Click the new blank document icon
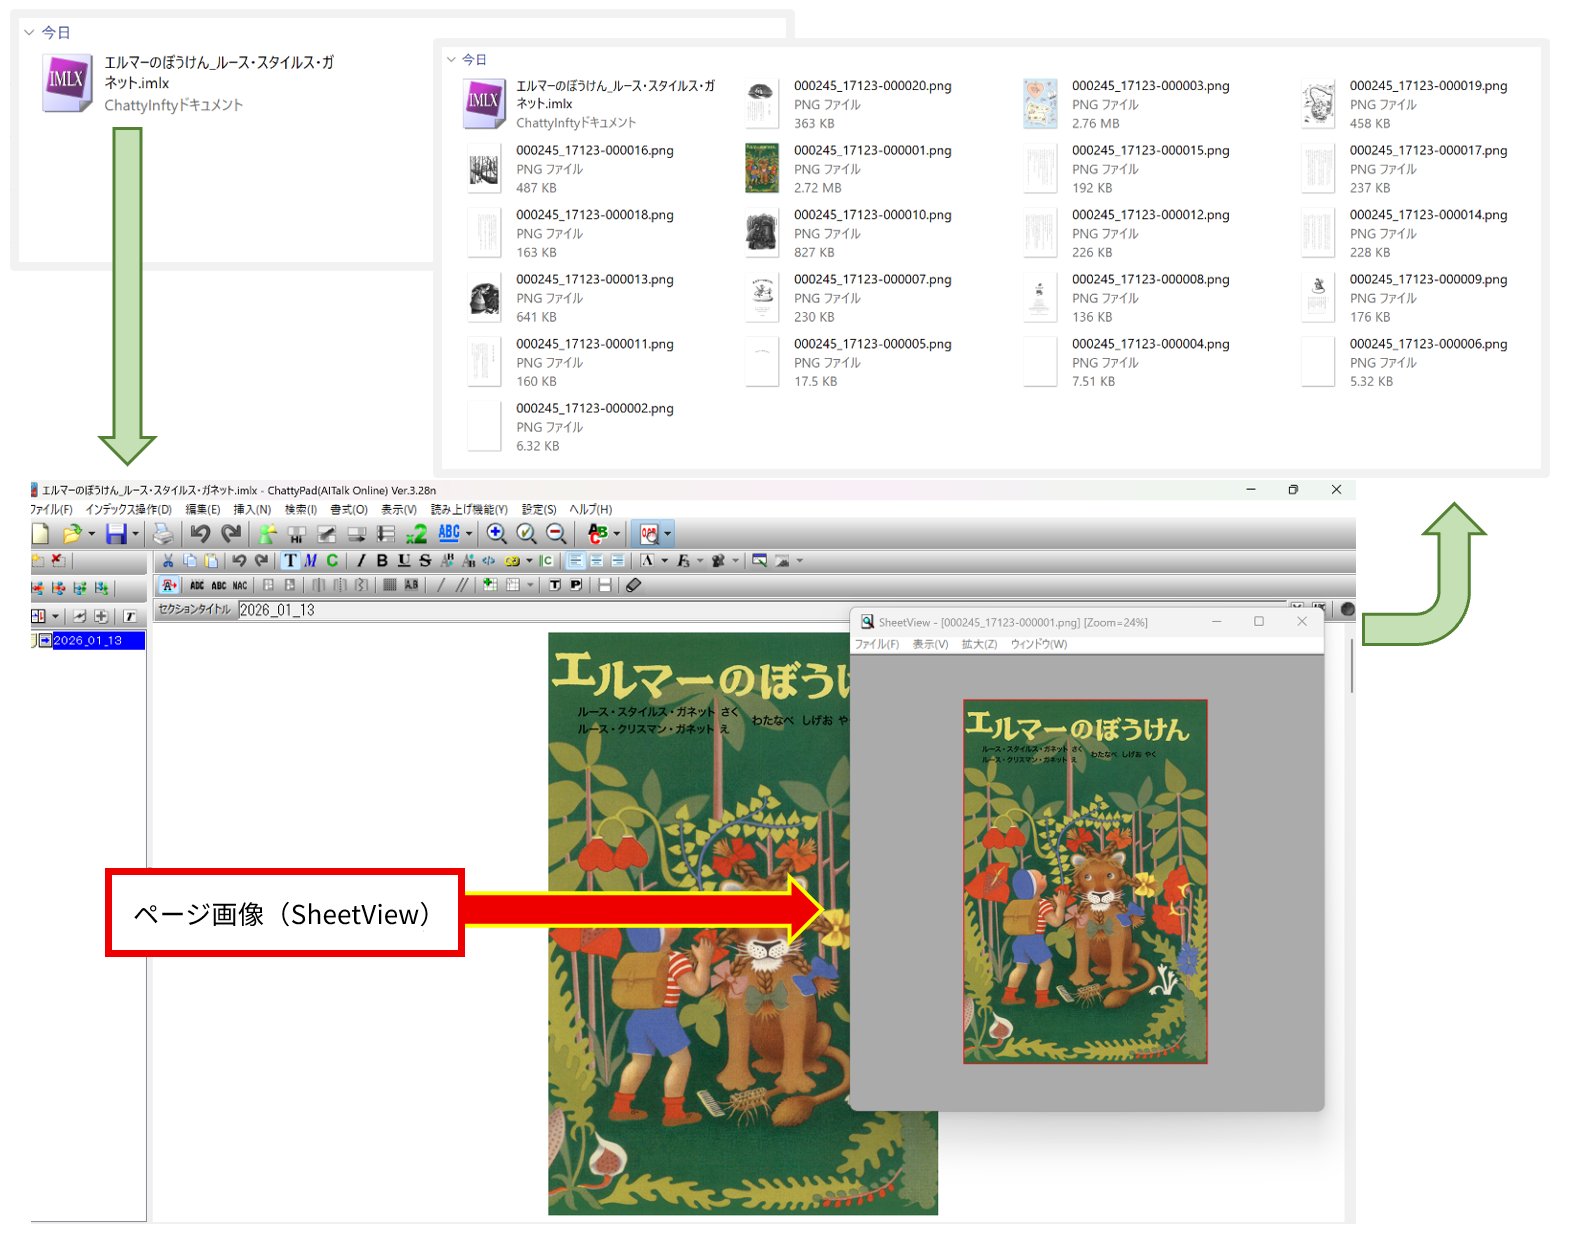Viewport: 1570px width, 1244px height. tap(40, 534)
